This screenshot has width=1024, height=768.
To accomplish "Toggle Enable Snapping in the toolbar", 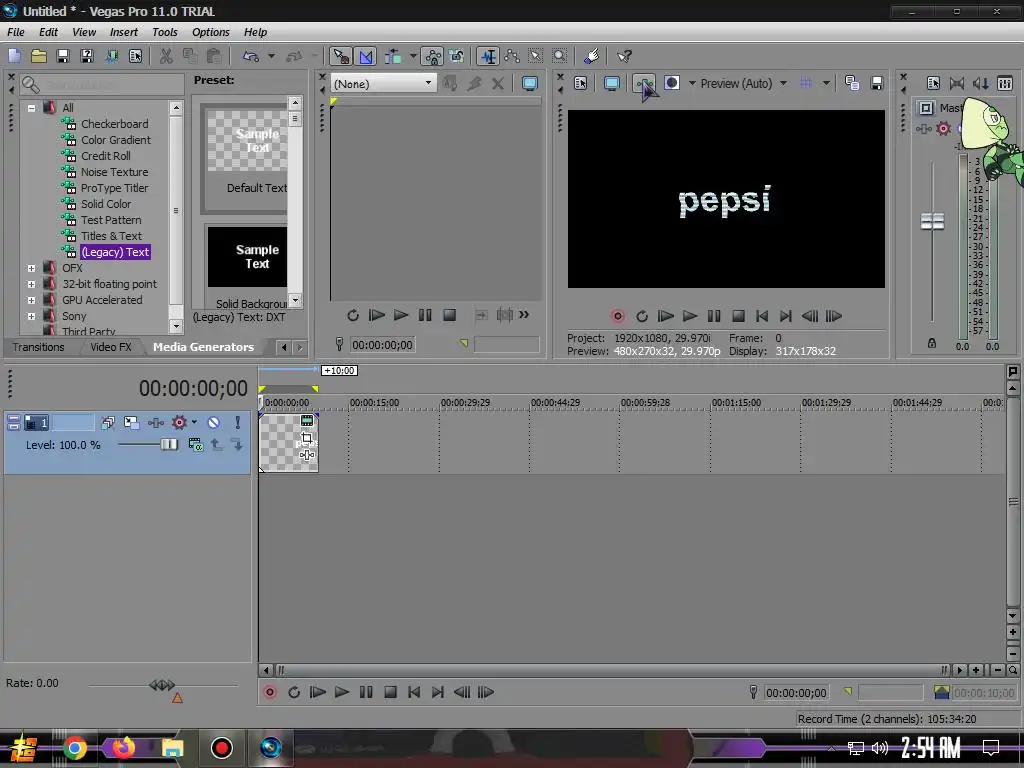I will click(x=340, y=56).
